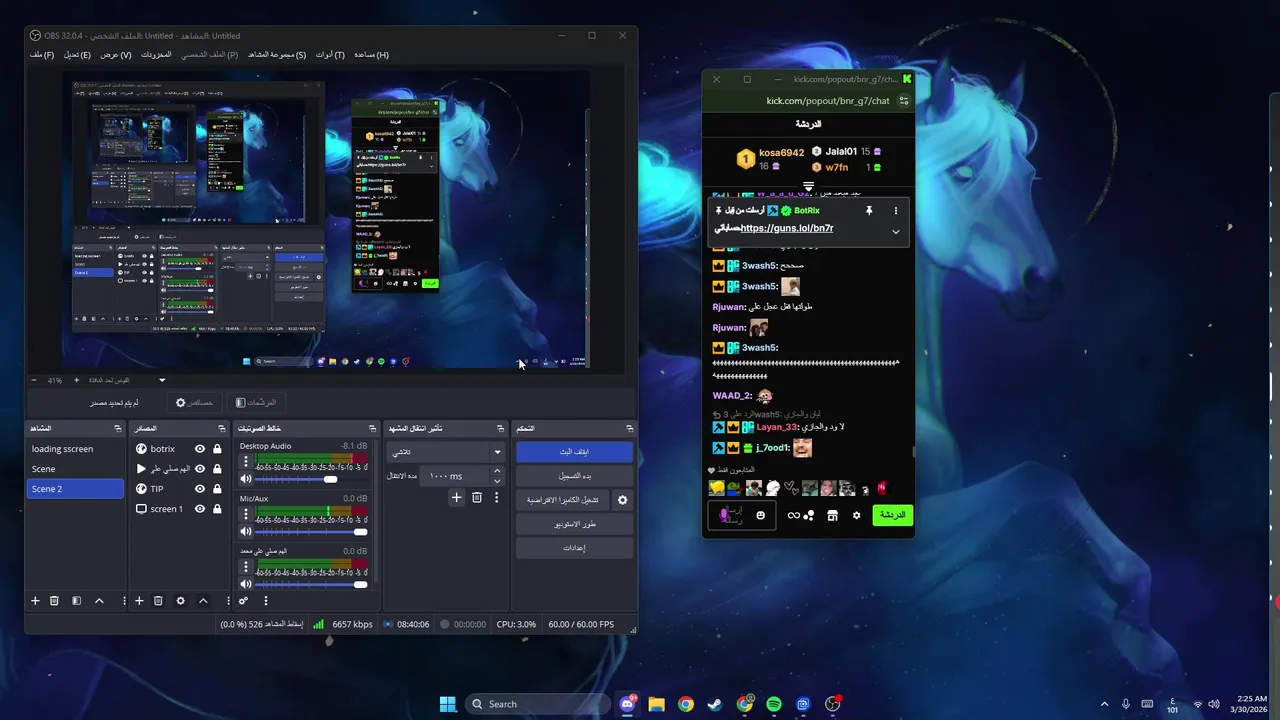Open the Kick chat shop icon
This screenshot has width=1280, height=720.
(x=832, y=515)
